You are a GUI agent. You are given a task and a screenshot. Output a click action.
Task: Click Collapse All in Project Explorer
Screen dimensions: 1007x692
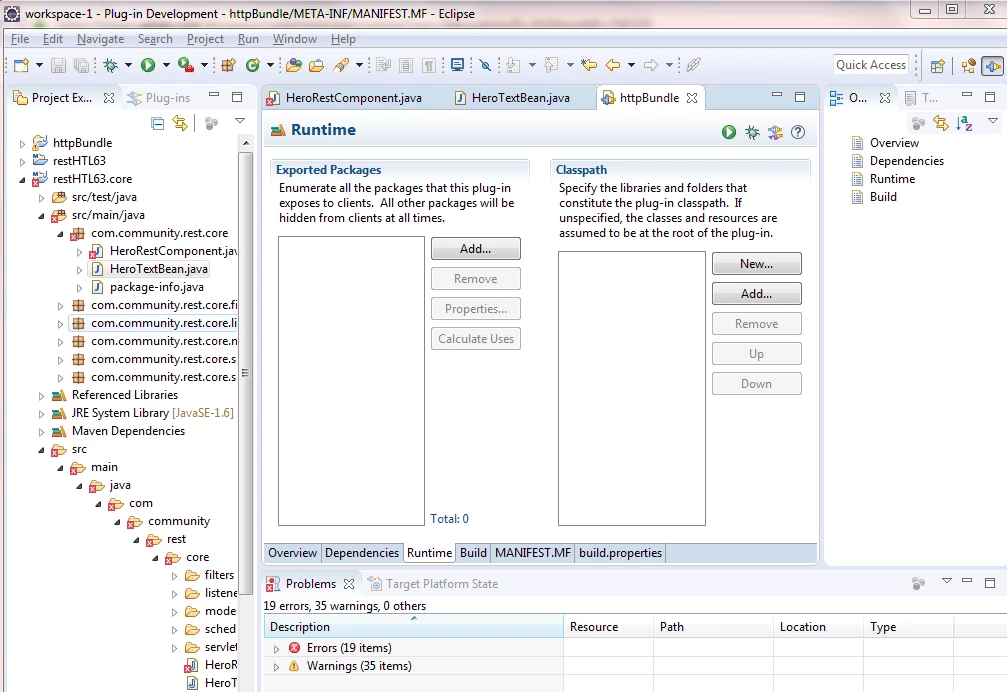click(x=157, y=123)
